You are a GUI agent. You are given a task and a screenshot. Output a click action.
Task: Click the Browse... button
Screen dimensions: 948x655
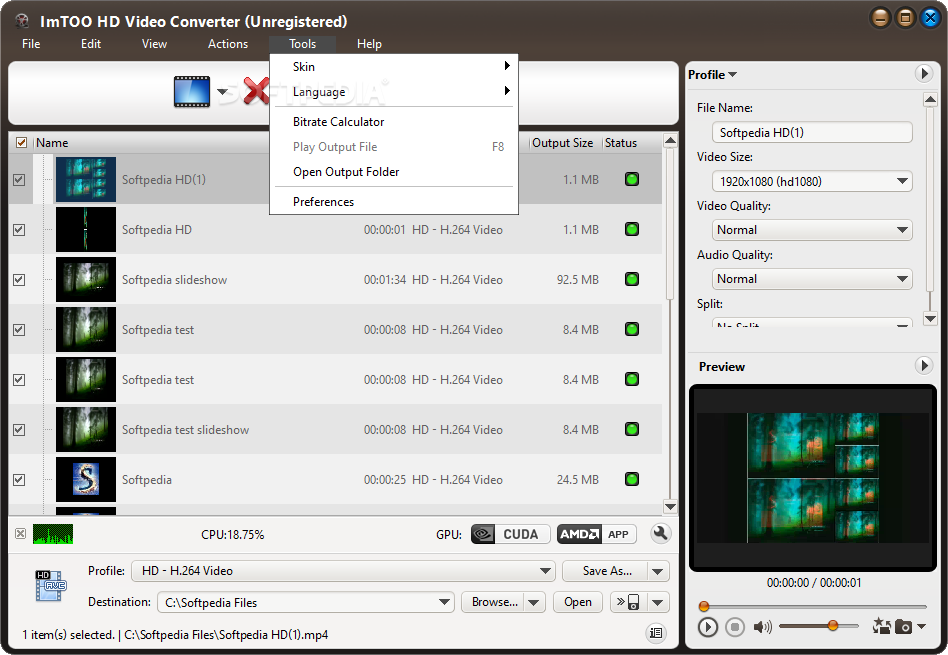[493, 602]
